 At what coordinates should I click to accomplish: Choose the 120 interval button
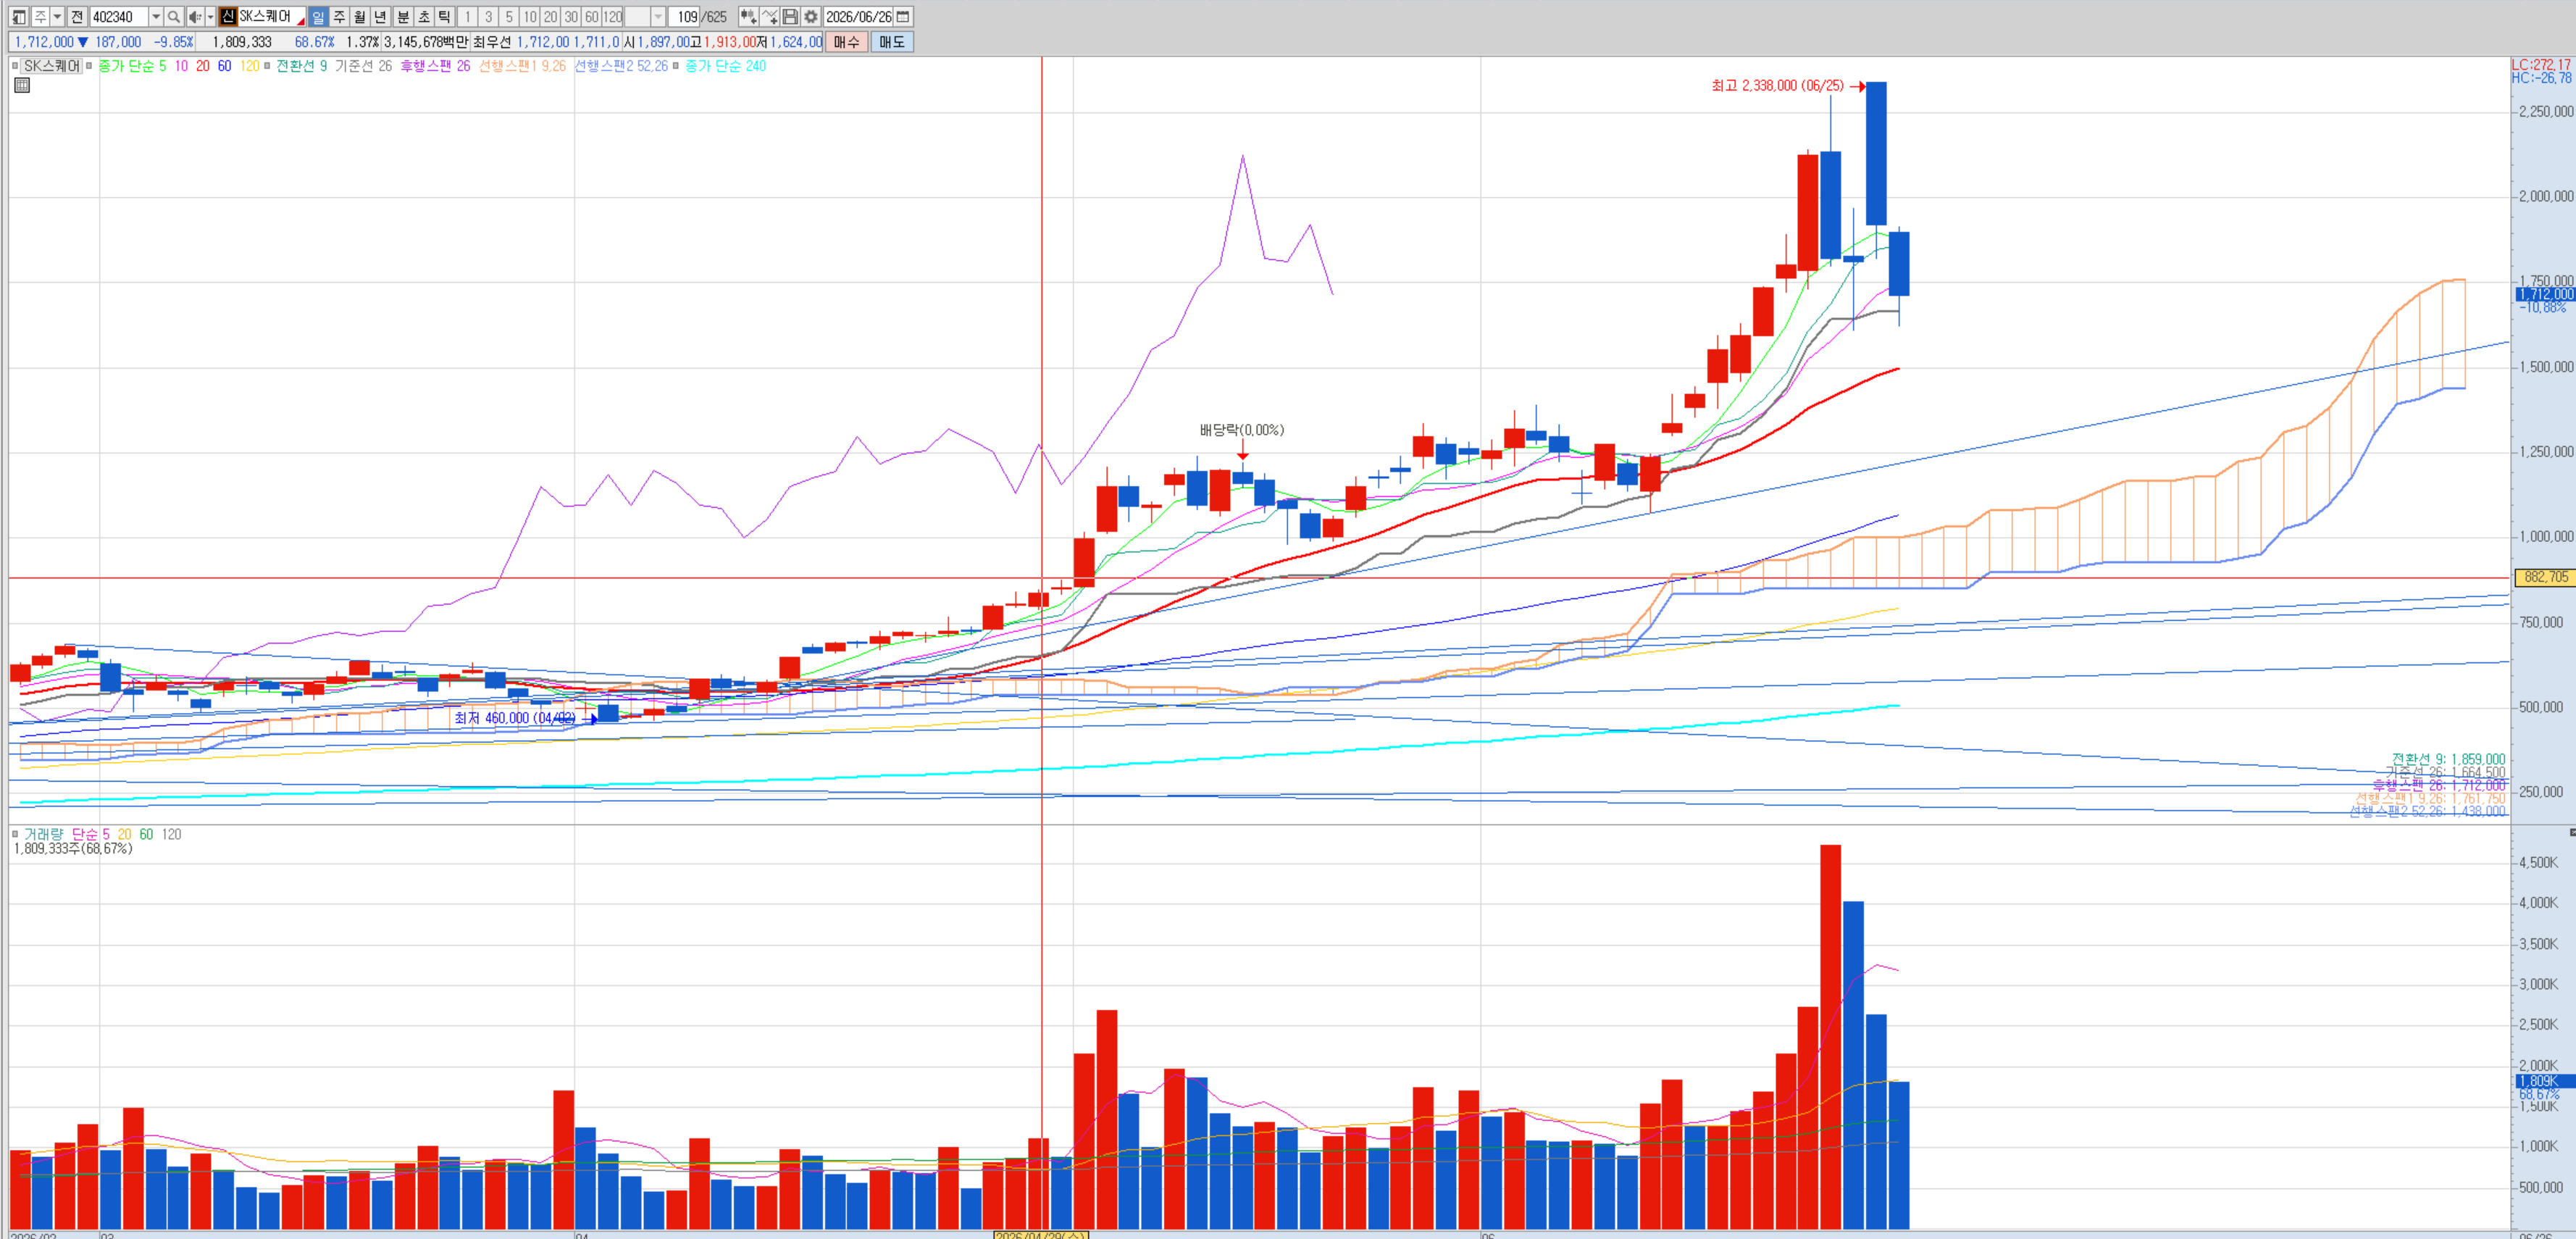click(x=613, y=17)
